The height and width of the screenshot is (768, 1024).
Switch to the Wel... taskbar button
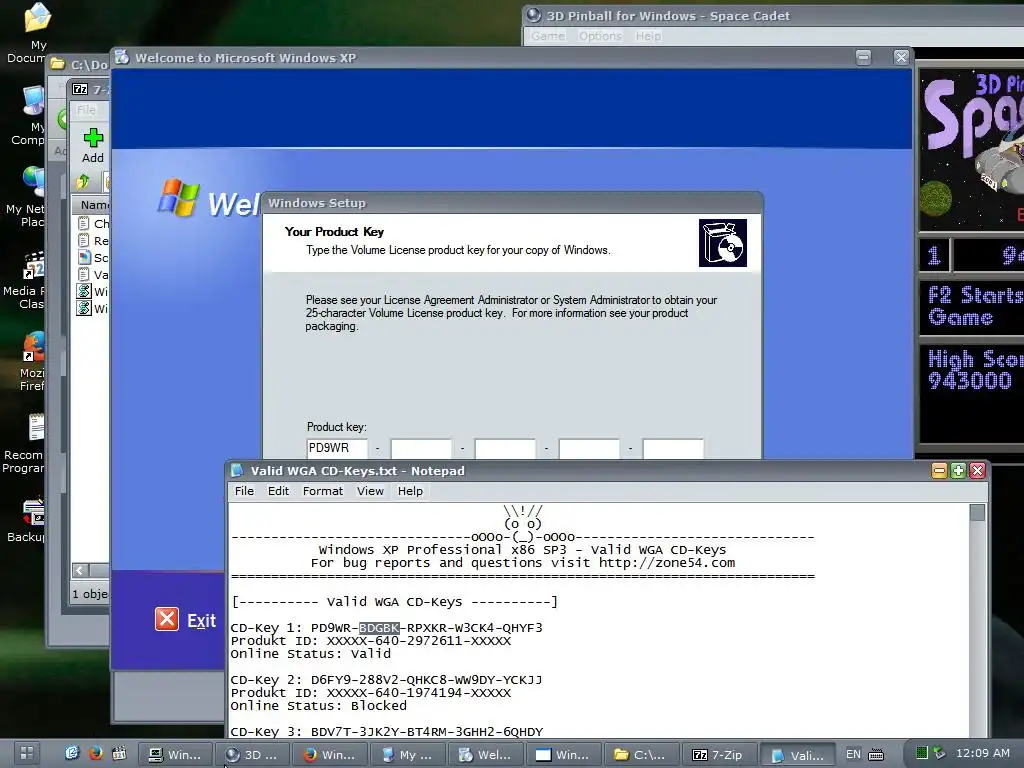pos(486,755)
